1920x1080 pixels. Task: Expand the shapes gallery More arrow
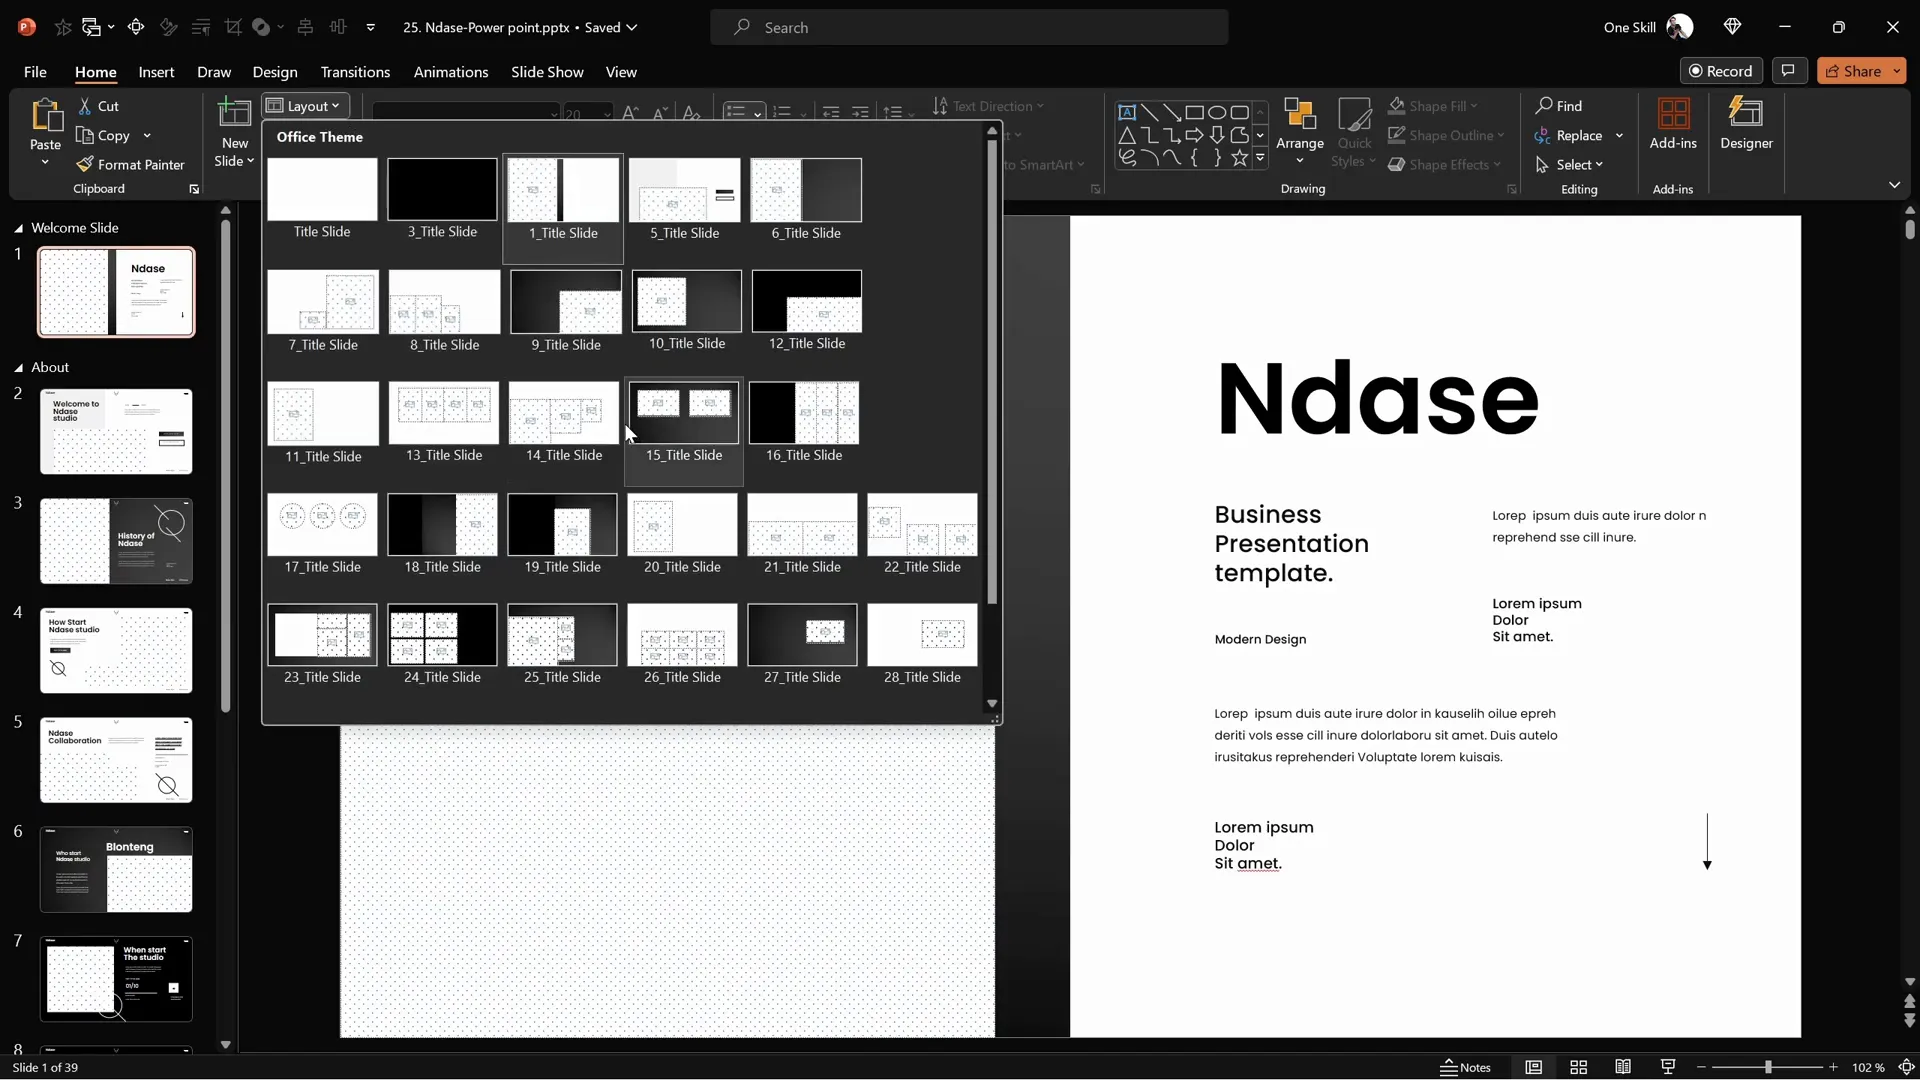(1260, 158)
